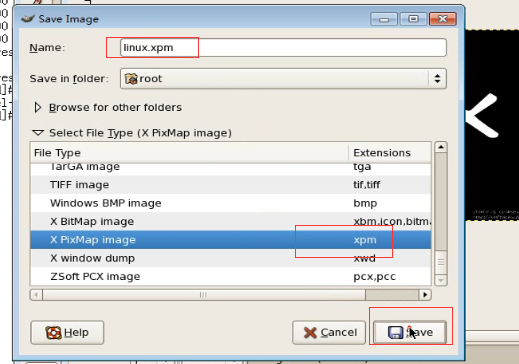Image resolution: width=519 pixels, height=364 pixels.
Task: Open the Save in folder root dropdown
Action: coord(283,79)
